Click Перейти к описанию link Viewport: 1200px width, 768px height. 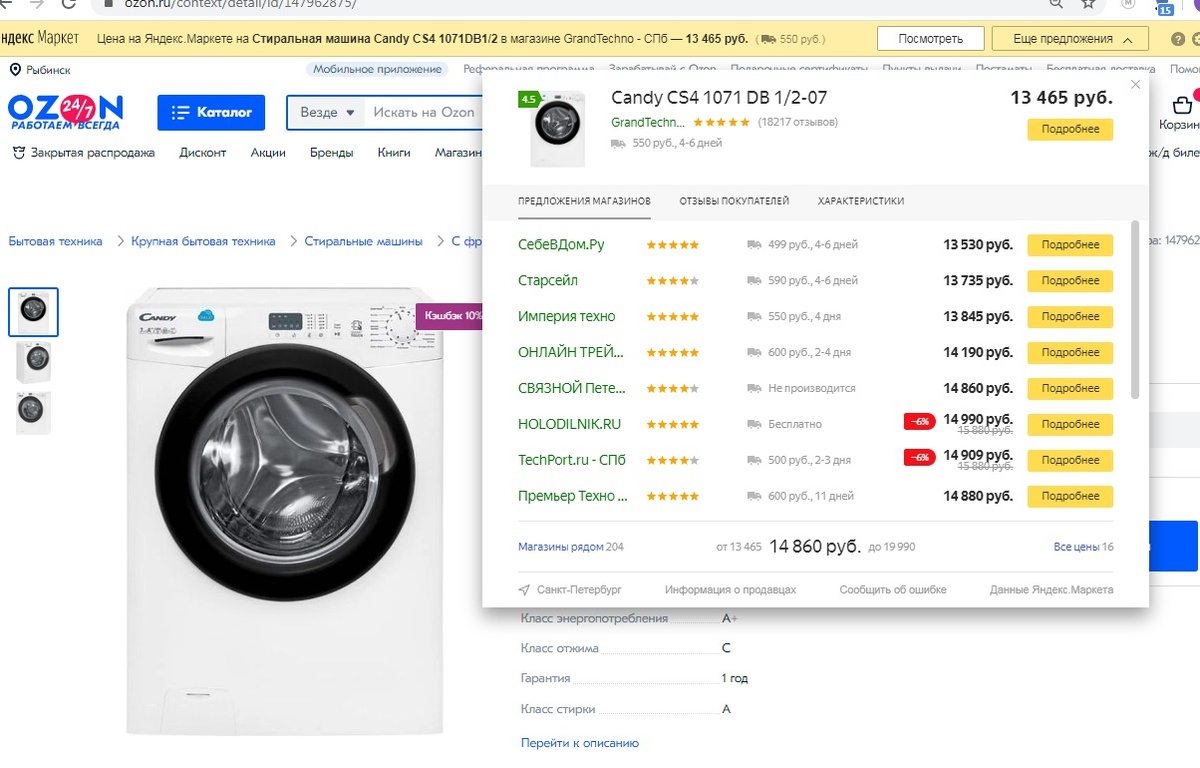579,743
